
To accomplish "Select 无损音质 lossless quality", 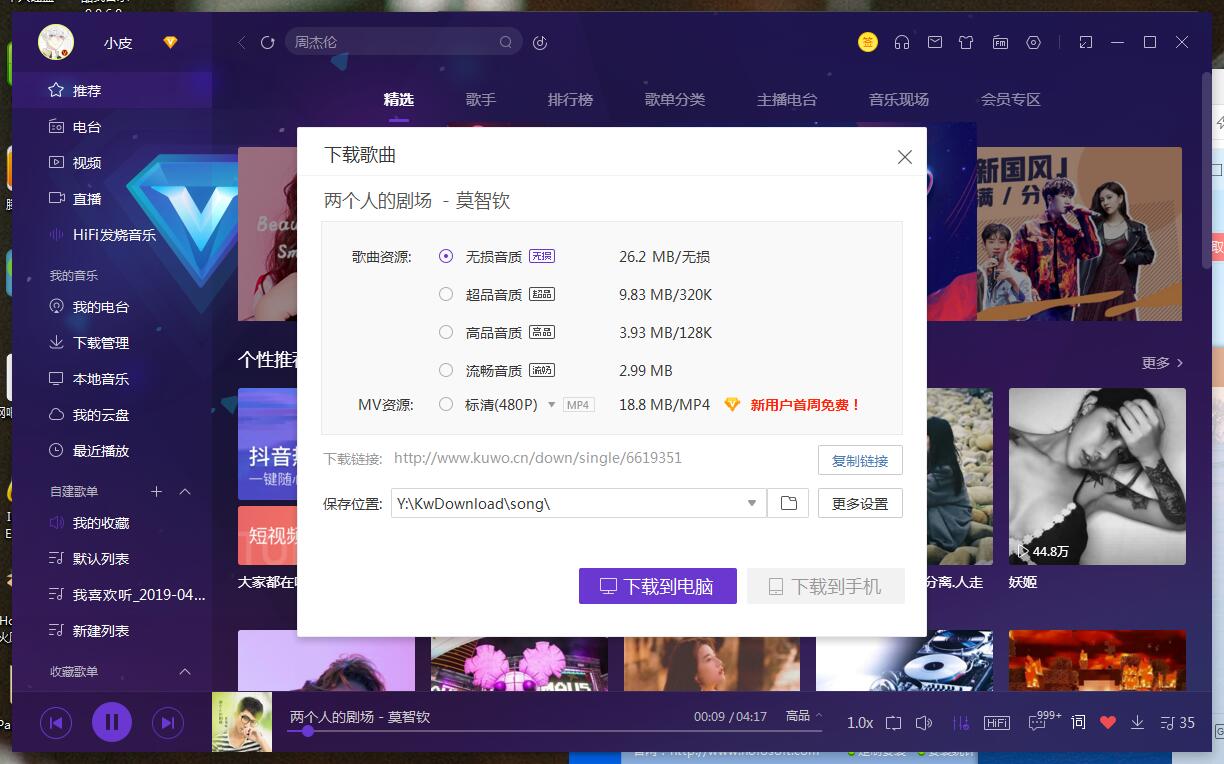I will (446, 256).
